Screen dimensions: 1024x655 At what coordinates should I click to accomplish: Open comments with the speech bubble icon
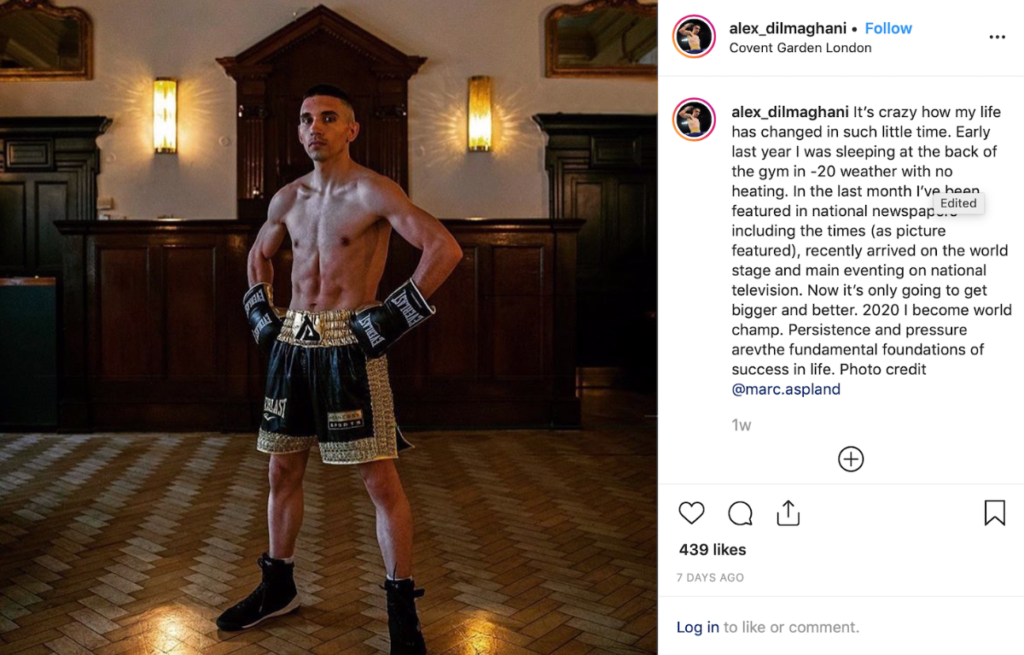(x=740, y=513)
